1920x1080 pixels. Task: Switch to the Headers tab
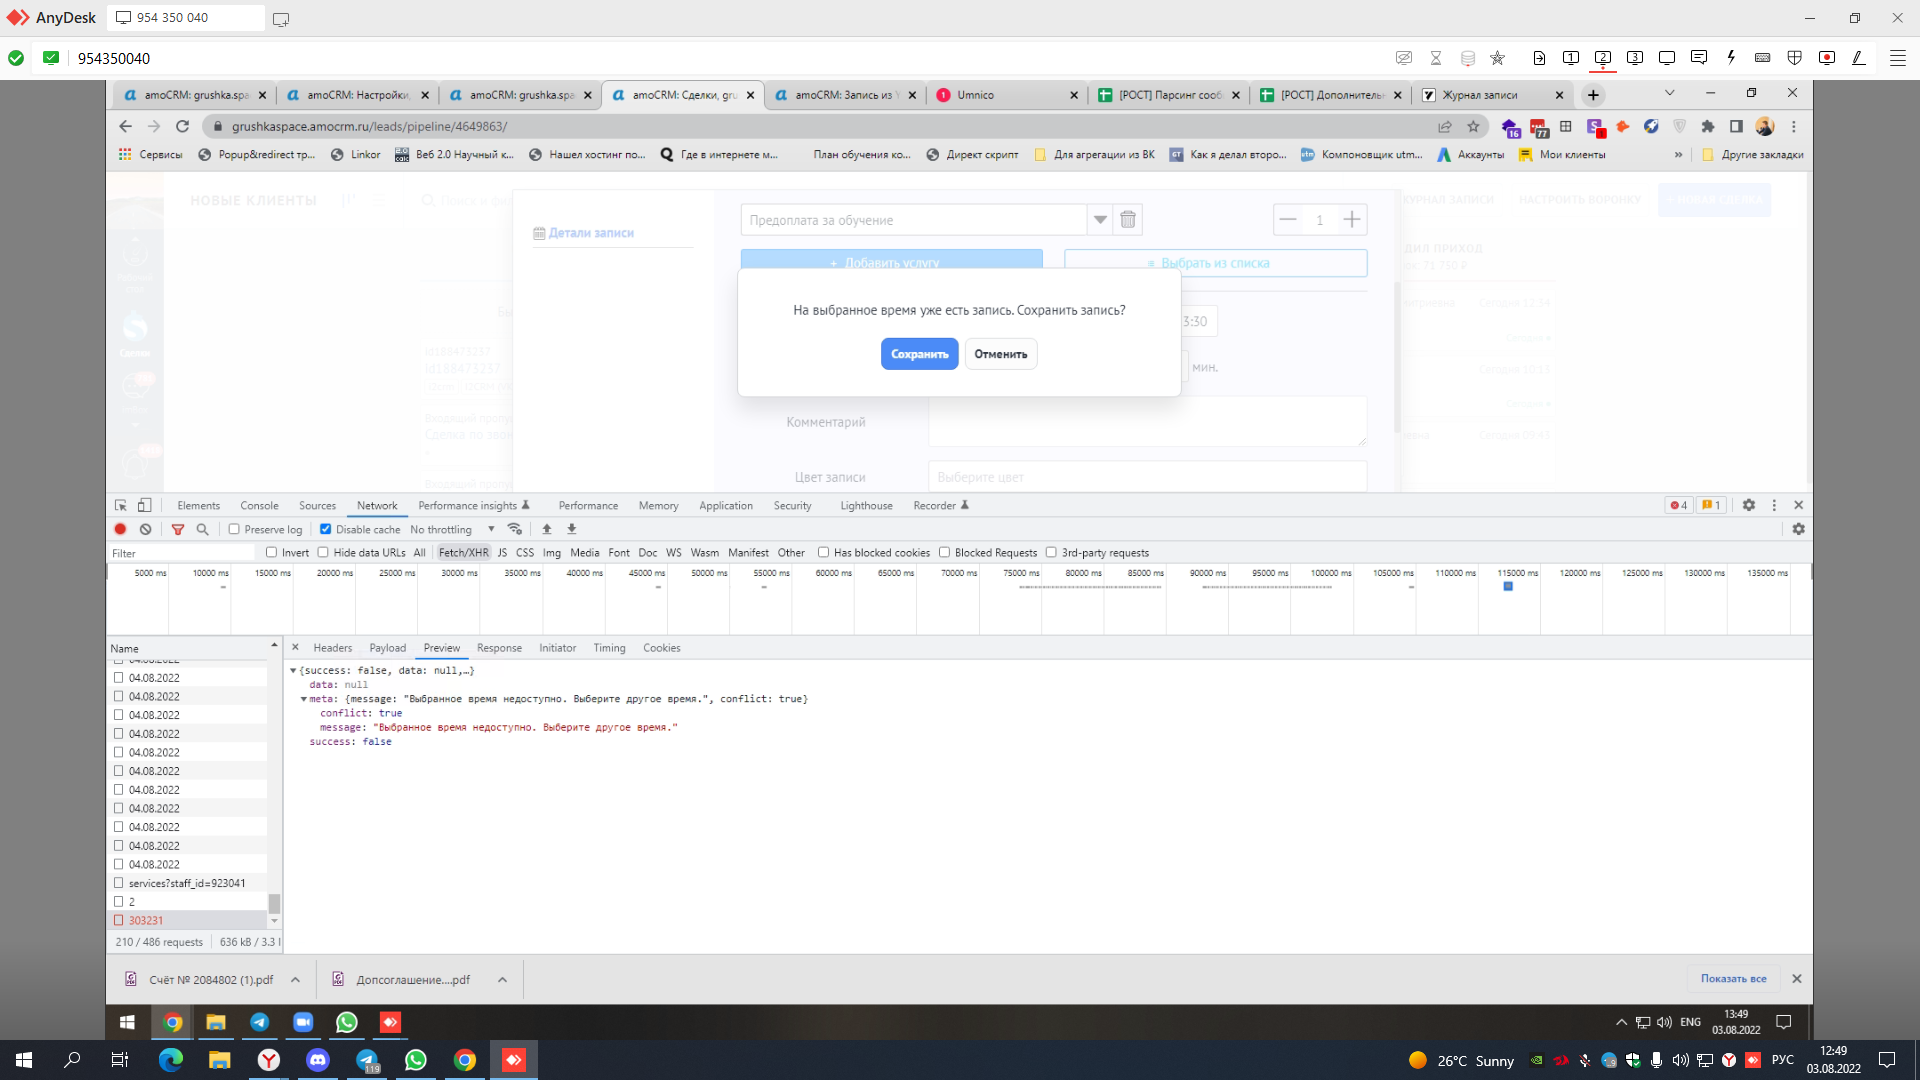[x=332, y=648]
